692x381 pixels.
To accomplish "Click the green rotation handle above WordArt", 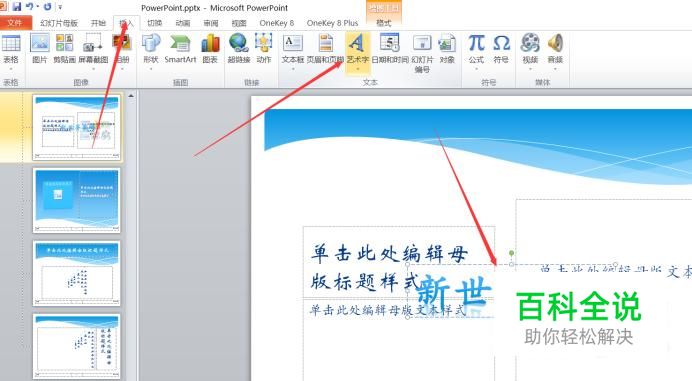I will pyautogui.click(x=511, y=253).
